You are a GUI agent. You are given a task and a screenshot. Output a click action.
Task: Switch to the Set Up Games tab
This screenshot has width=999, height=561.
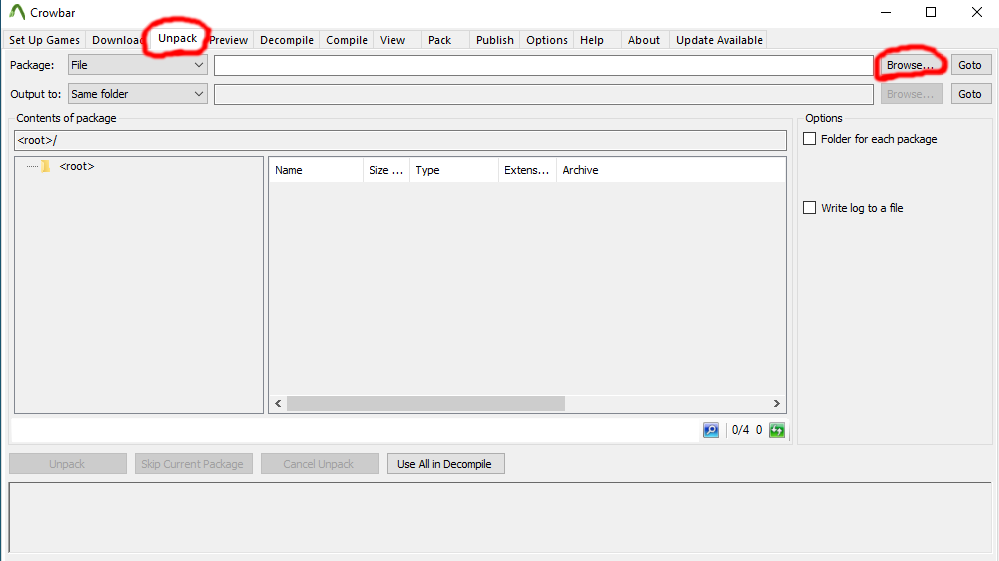tap(45, 40)
